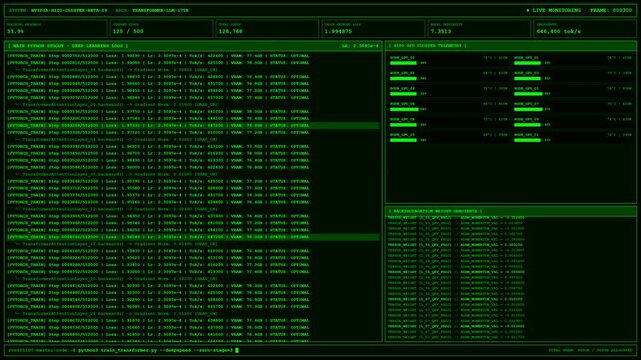Select log row Step 0003968/512000
Screen dimensions: 641x360
click(x=193, y=223)
